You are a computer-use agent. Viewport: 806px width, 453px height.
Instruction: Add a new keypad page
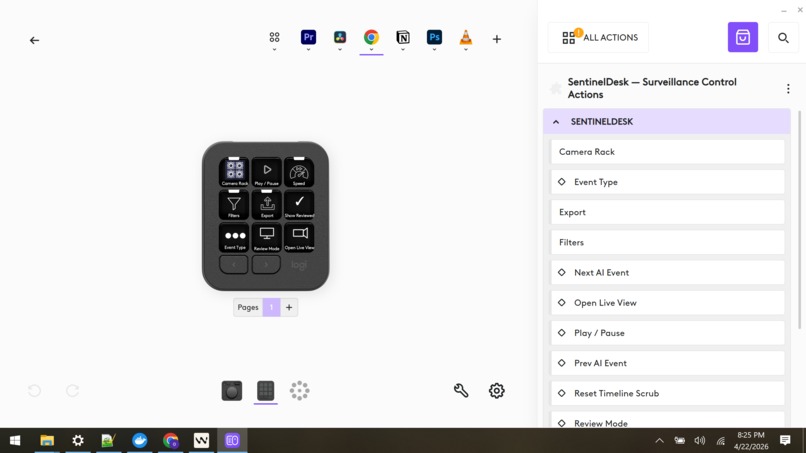click(x=289, y=307)
